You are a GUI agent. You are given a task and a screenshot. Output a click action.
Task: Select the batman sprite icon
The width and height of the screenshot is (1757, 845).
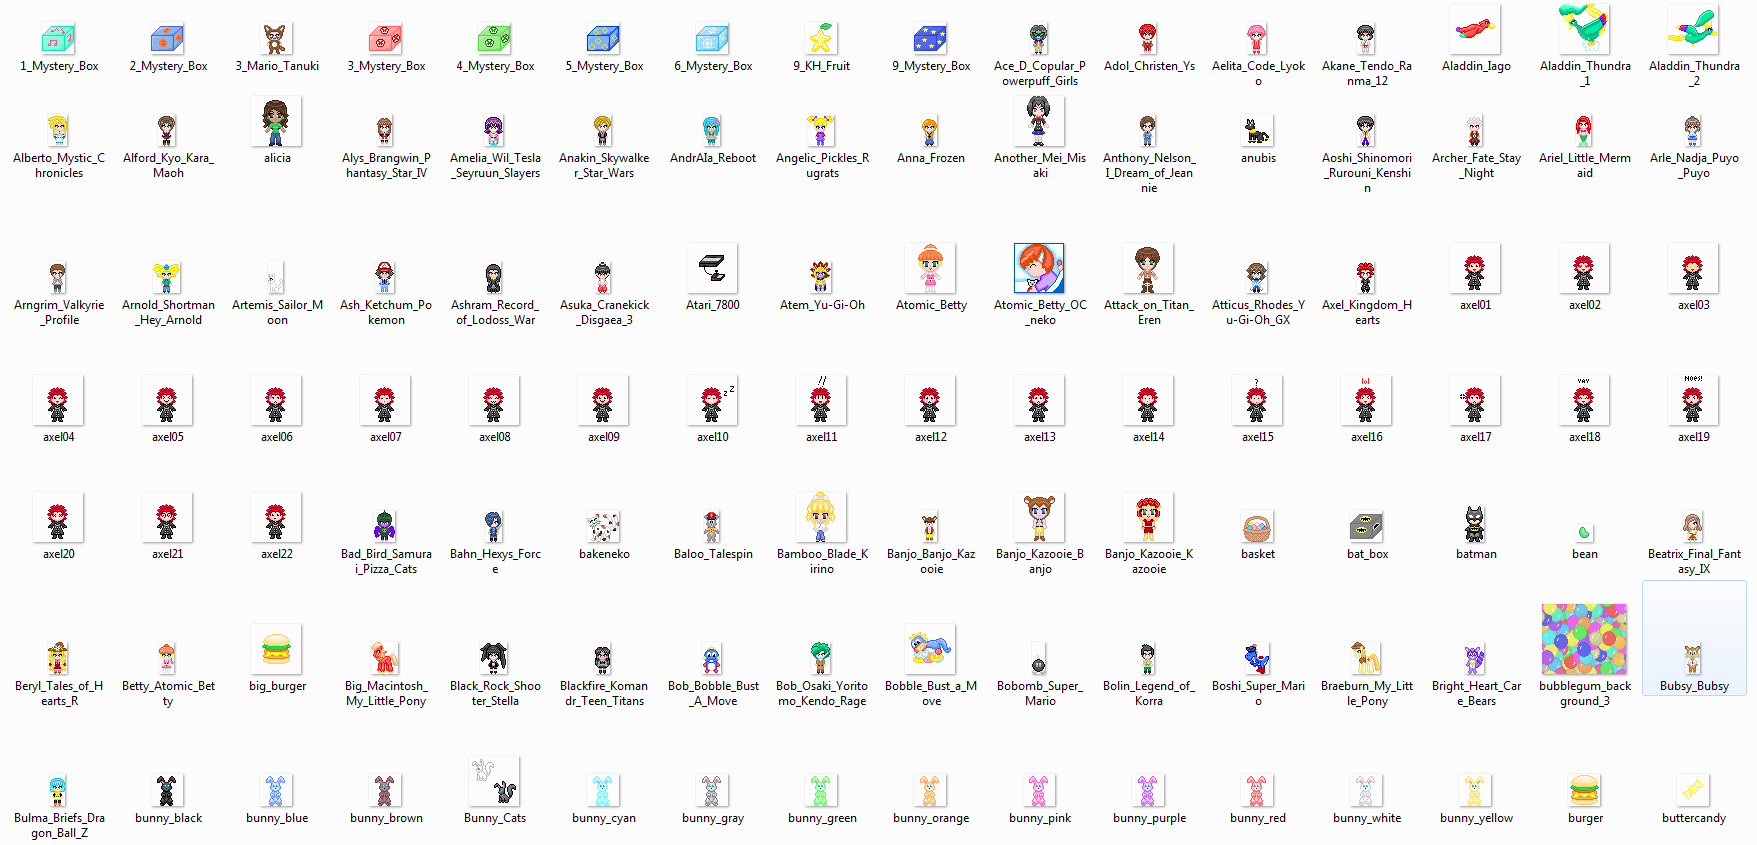click(1475, 524)
